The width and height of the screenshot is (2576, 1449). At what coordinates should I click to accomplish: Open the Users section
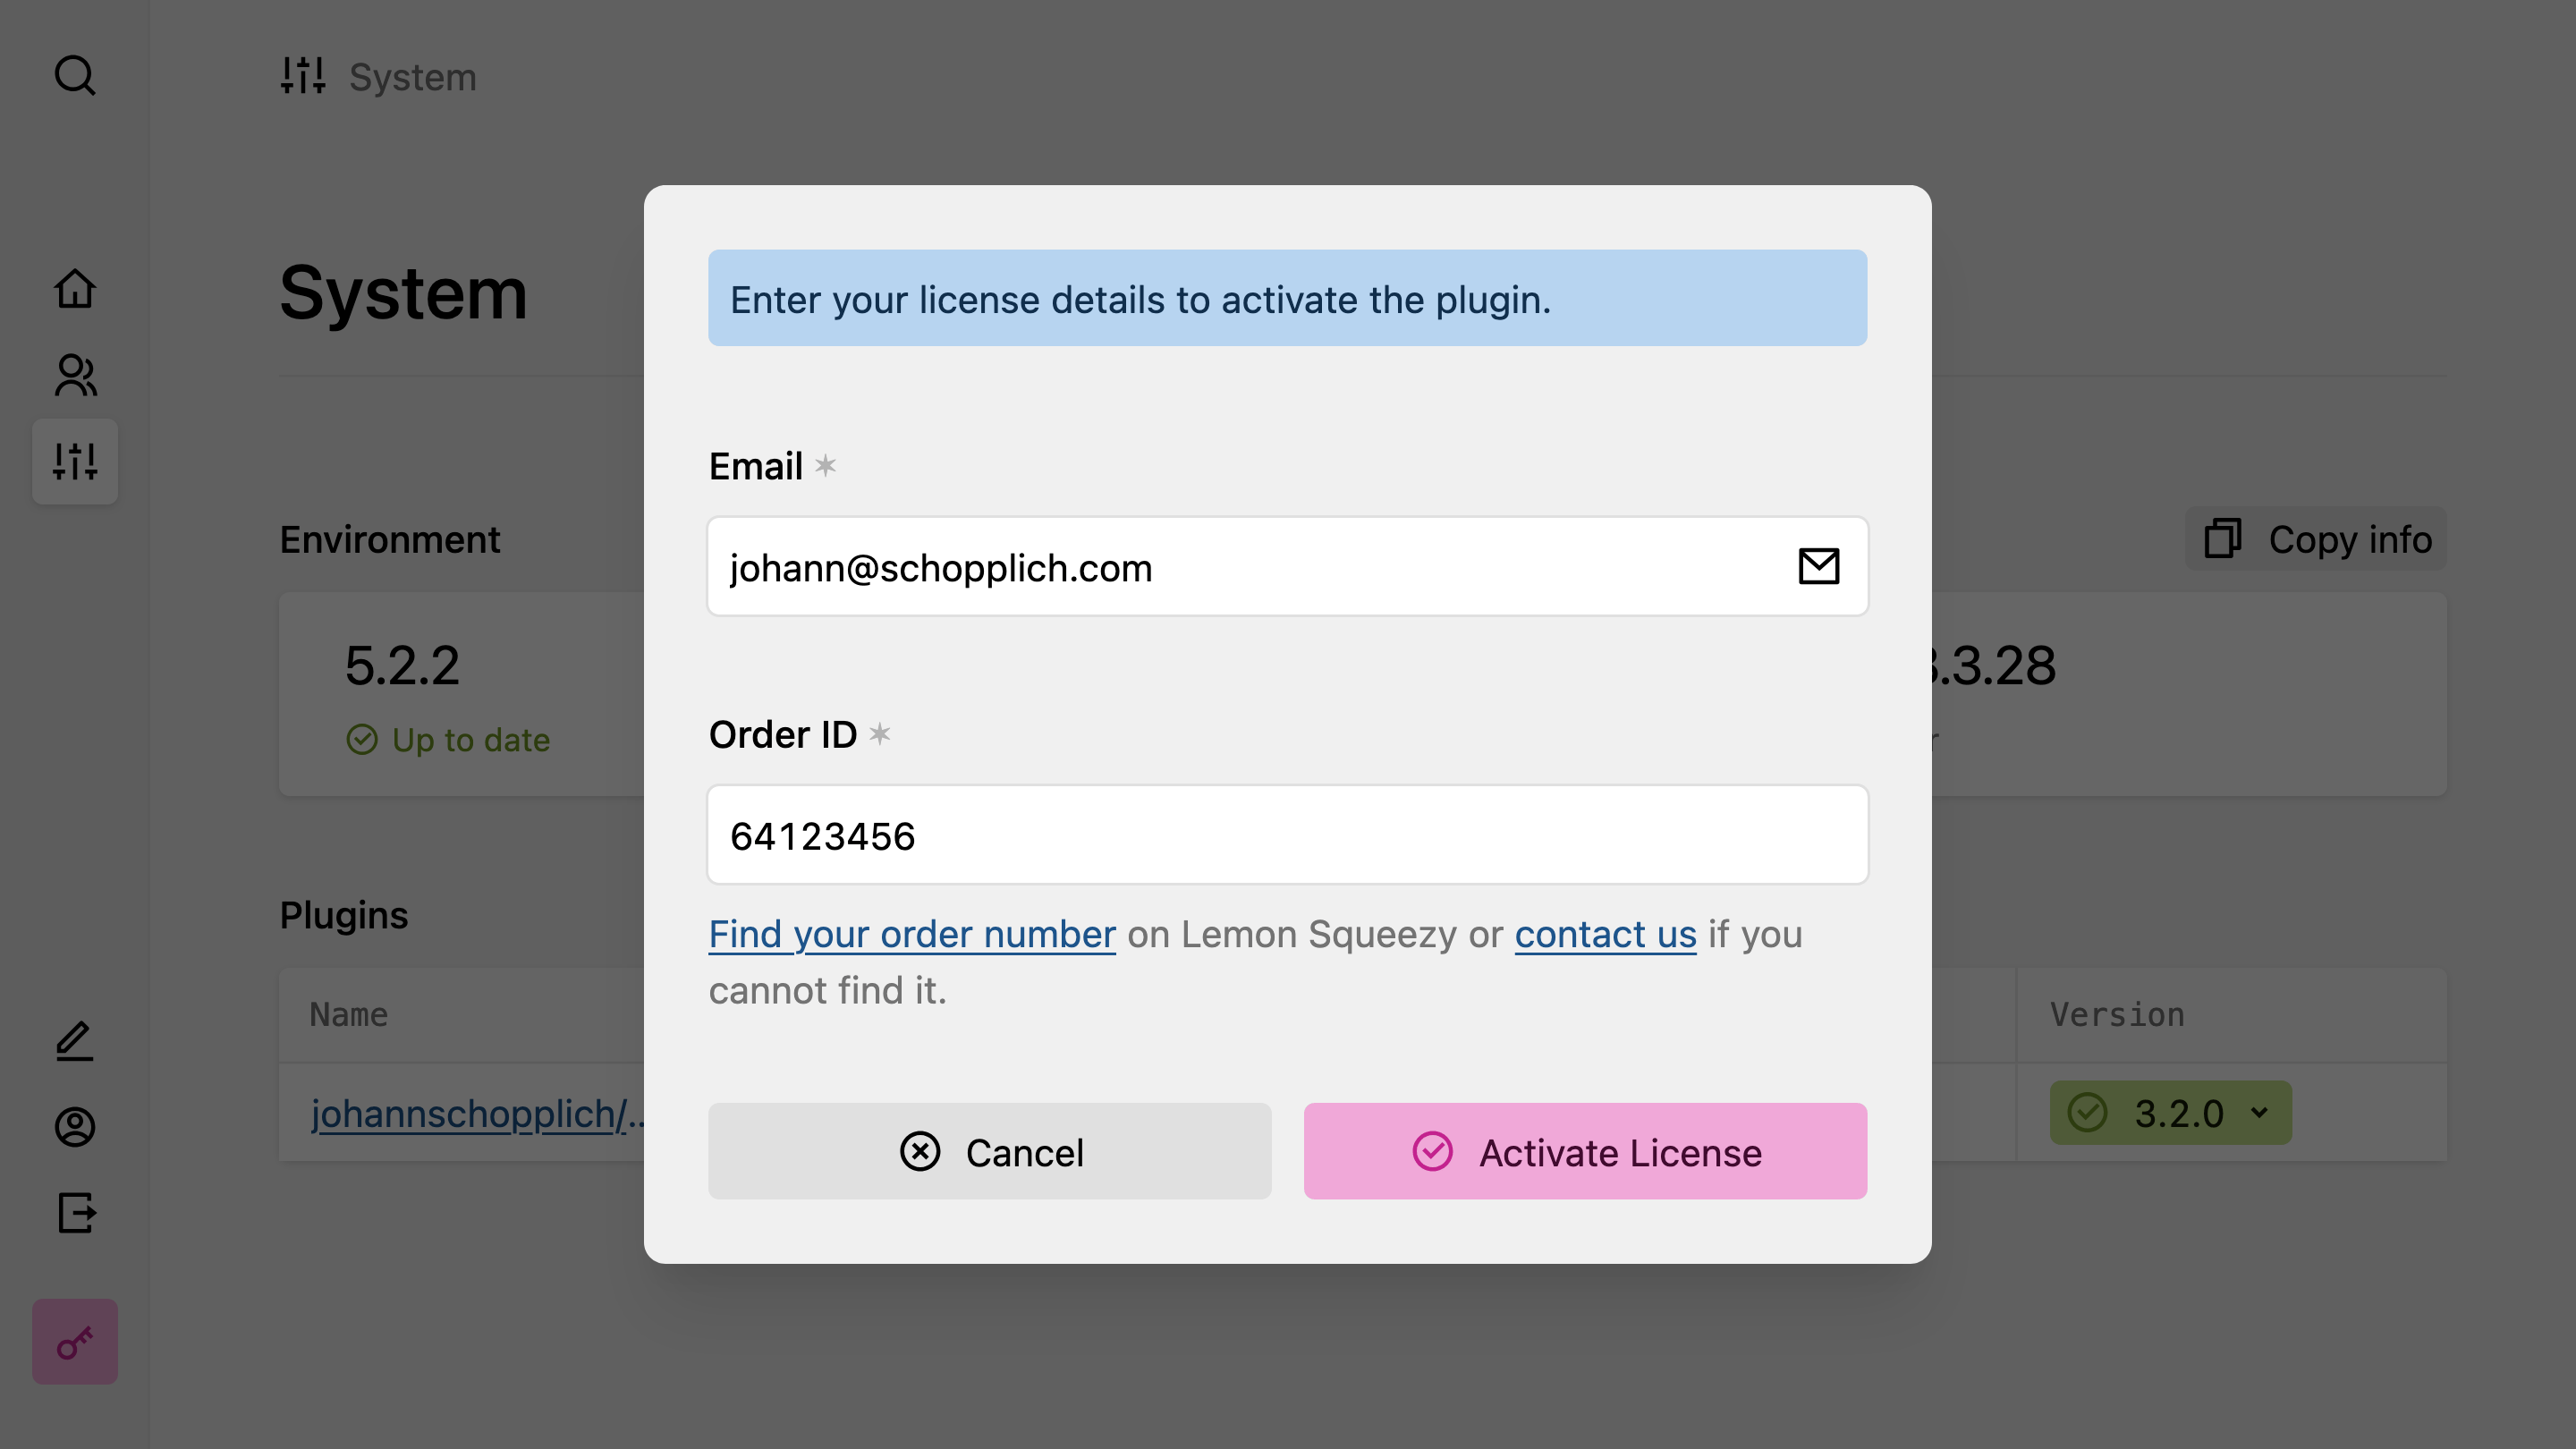pyautogui.click(x=75, y=375)
